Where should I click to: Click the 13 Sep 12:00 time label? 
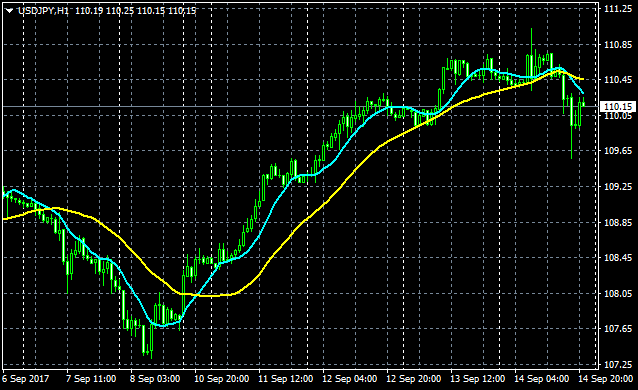coord(478,379)
